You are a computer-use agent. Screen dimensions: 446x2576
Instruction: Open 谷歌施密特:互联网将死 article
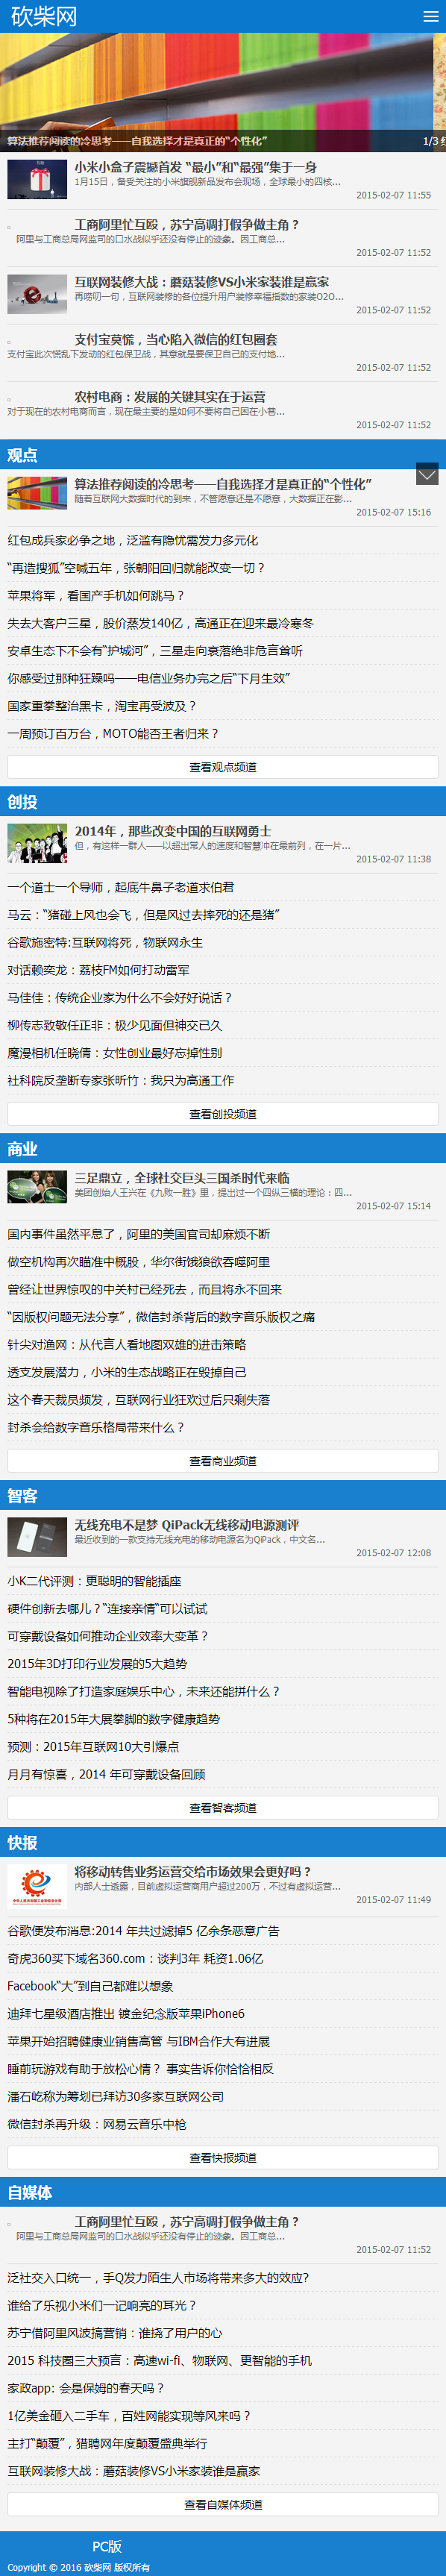click(105, 942)
